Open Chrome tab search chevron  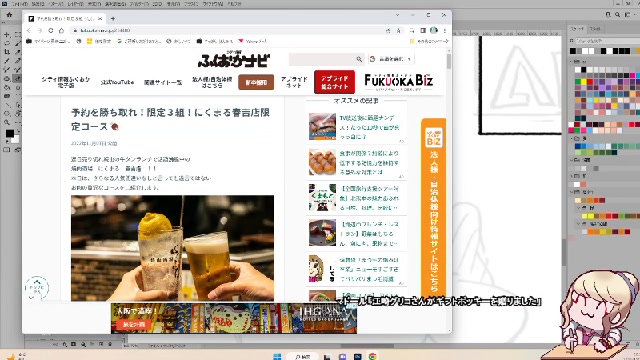point(397,15)
